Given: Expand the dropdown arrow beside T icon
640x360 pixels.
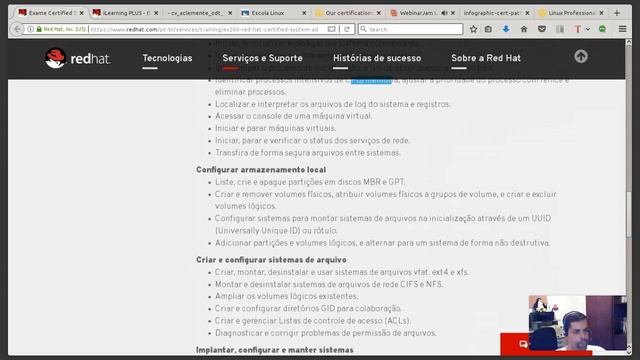Looking at the screenshot, I should [588, 29].
